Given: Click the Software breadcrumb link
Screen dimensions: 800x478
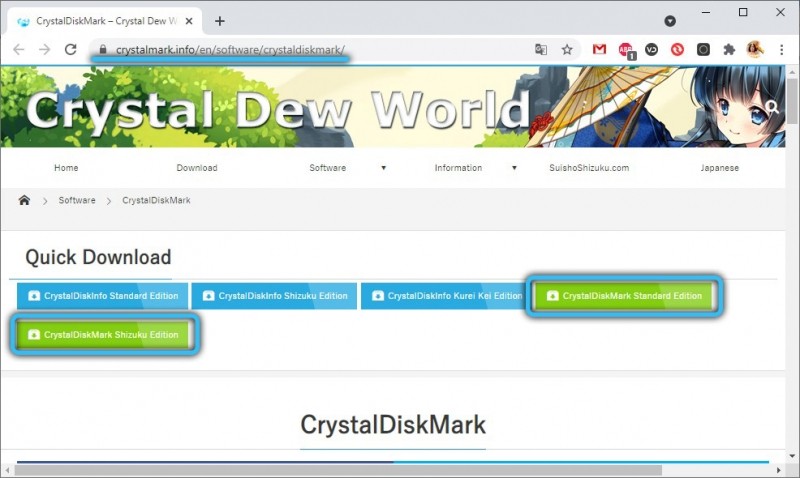Looking at the screenshot, I should [77, 200].
